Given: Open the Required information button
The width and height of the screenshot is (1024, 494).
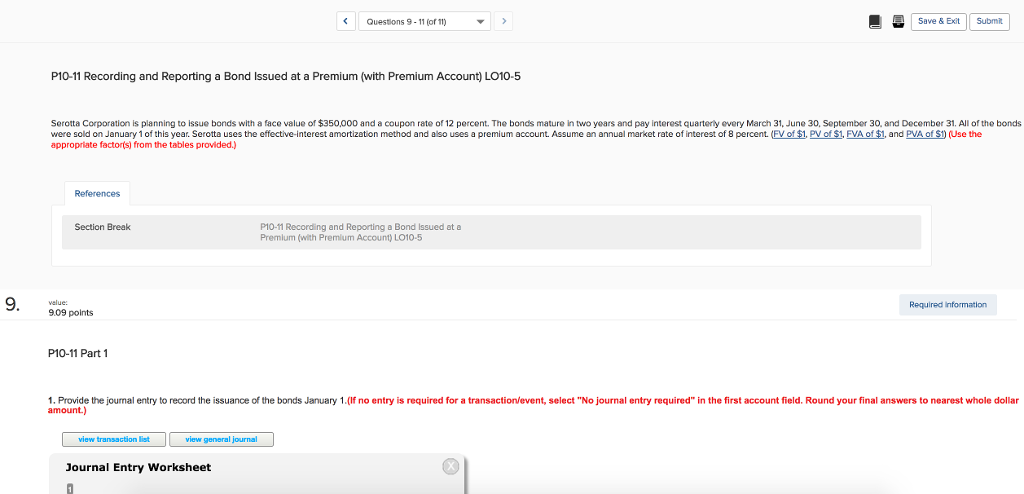Looking at the screenshot, I should tap(946, 305).
